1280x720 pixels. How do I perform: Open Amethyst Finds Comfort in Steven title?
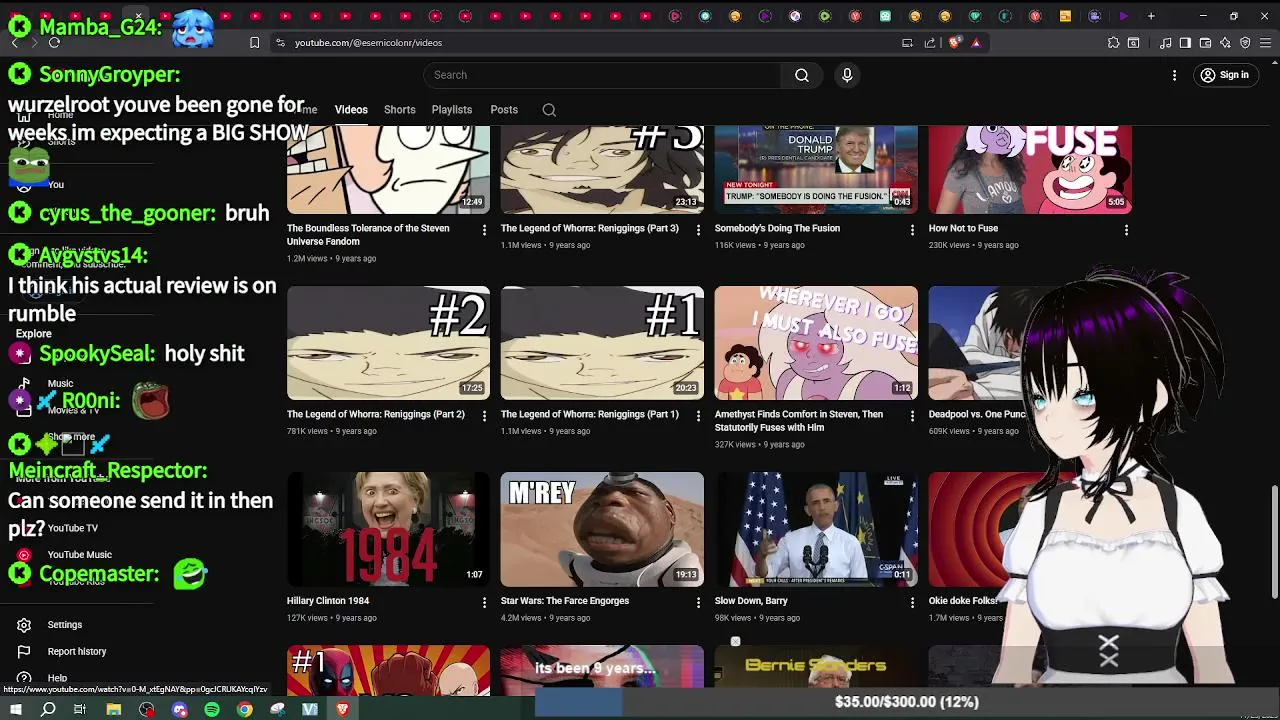pos(799,421)
